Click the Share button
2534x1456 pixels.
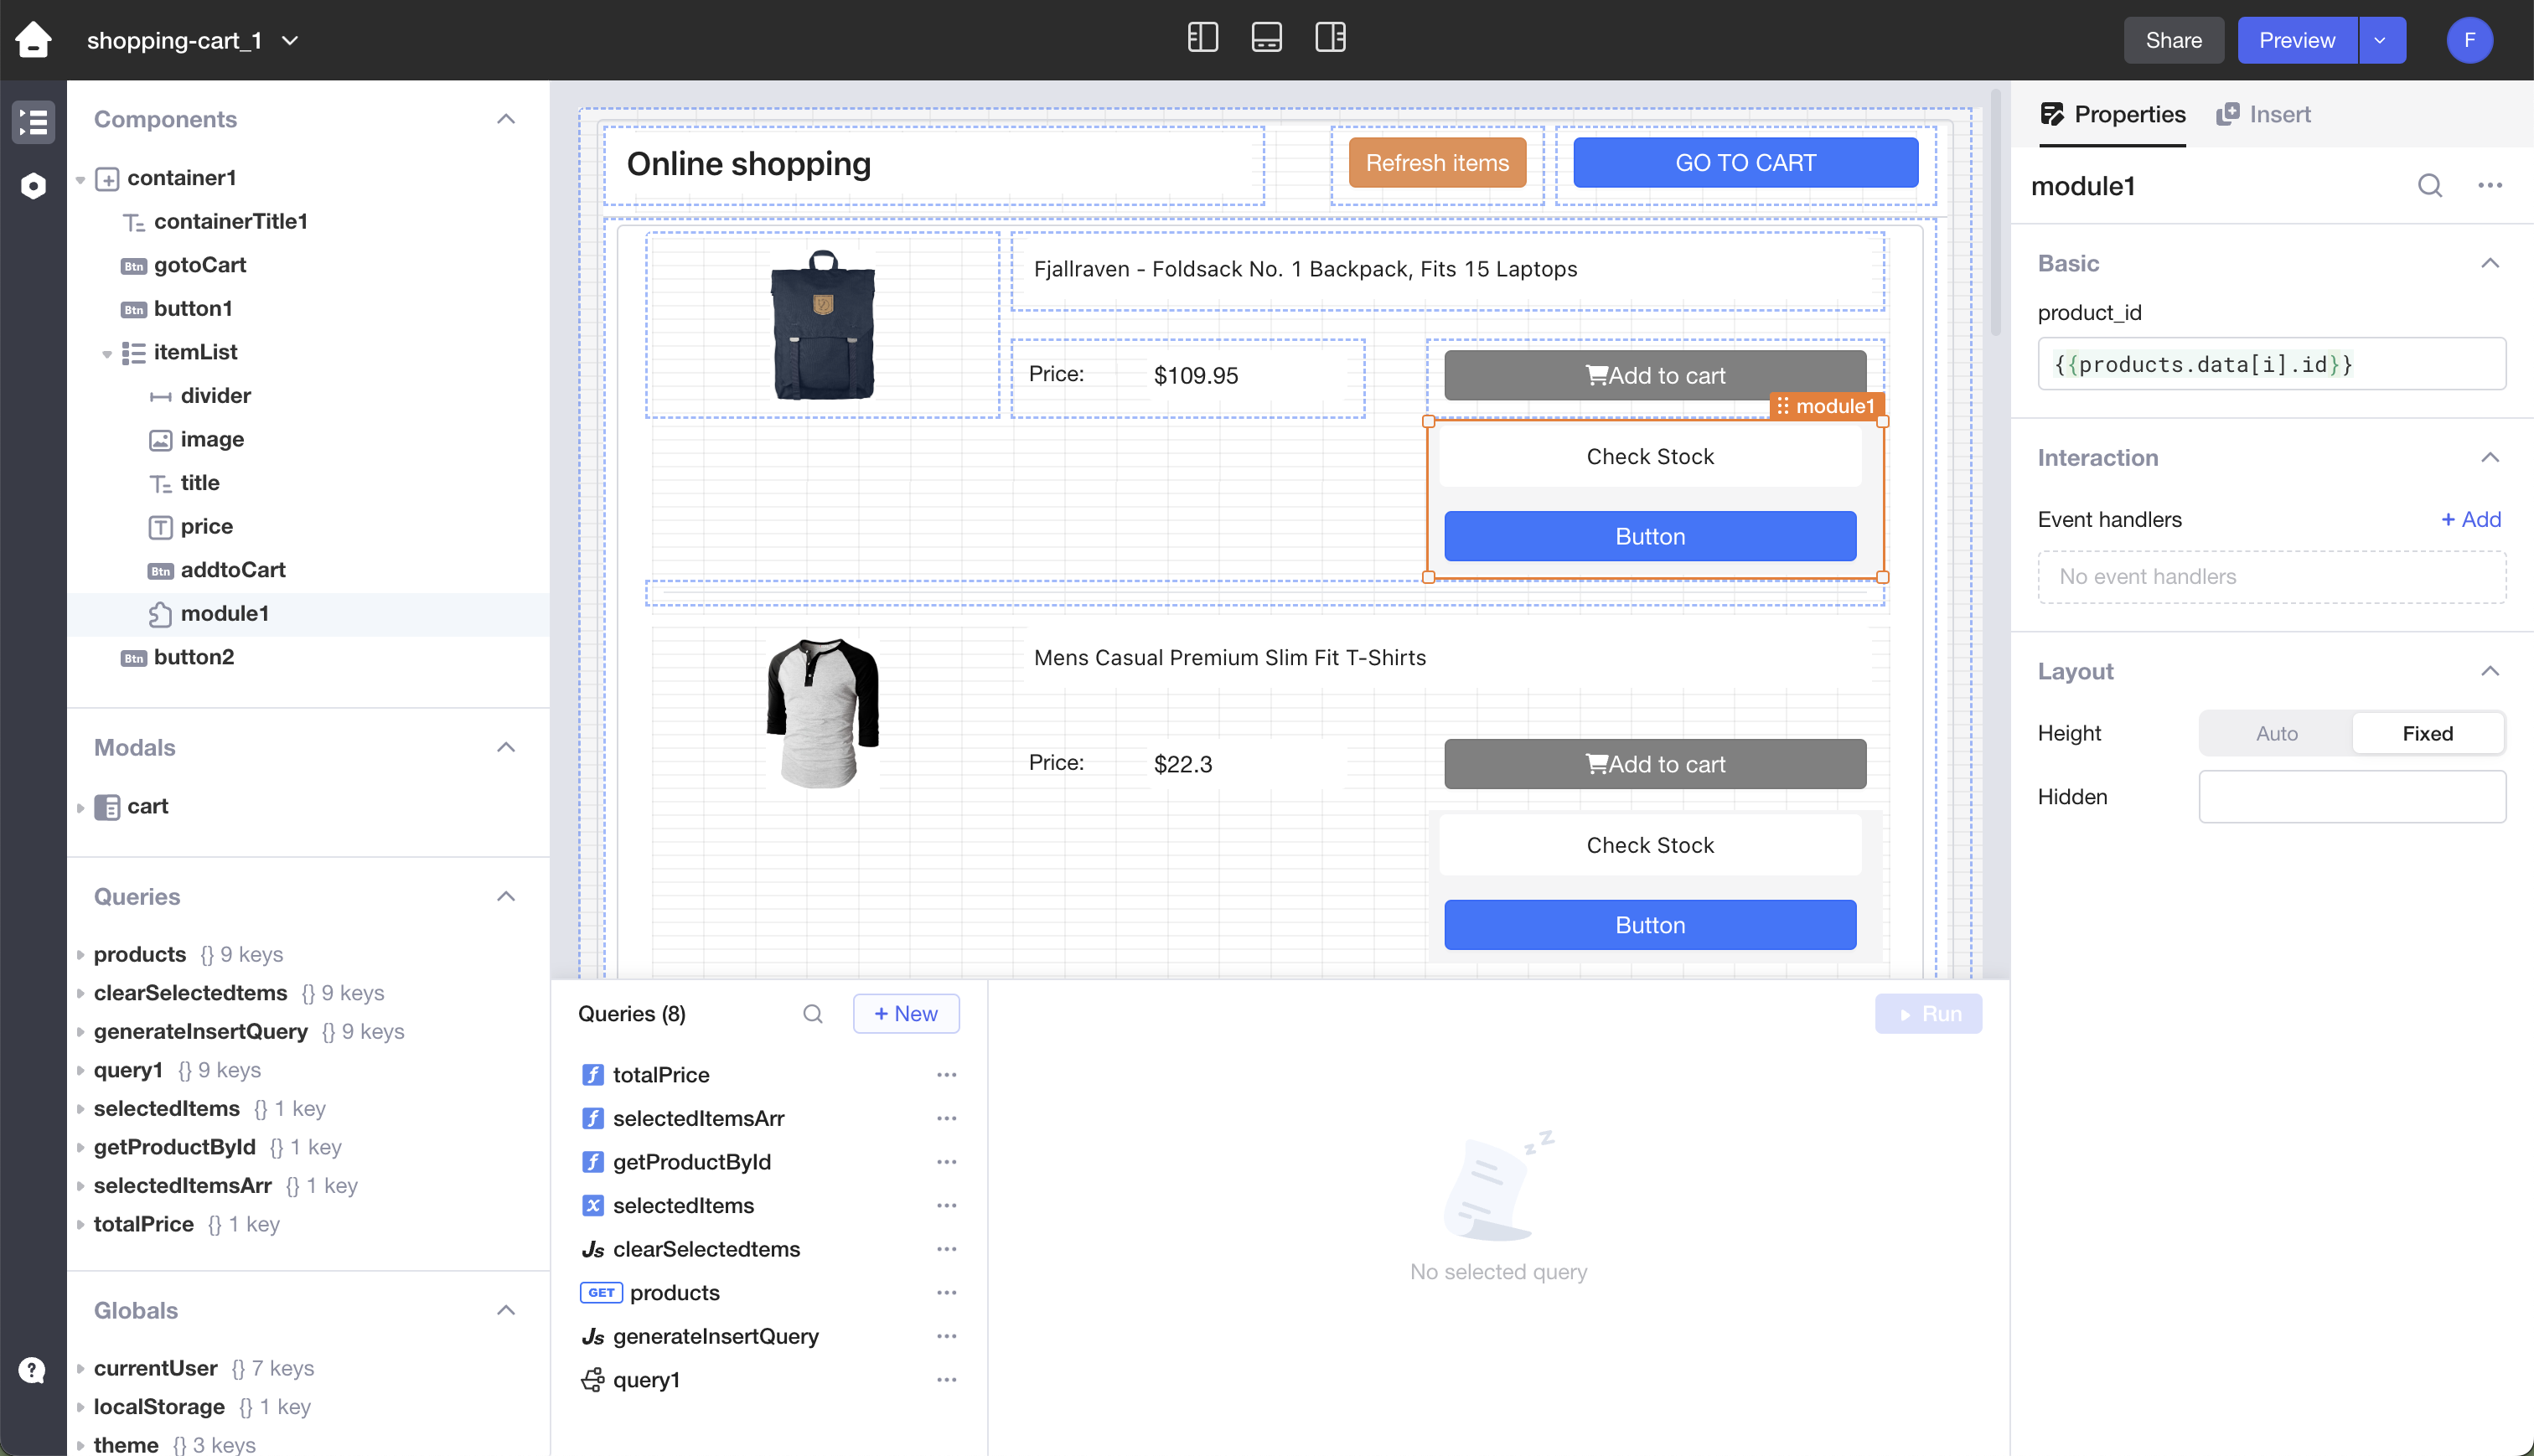[2173, 40]
